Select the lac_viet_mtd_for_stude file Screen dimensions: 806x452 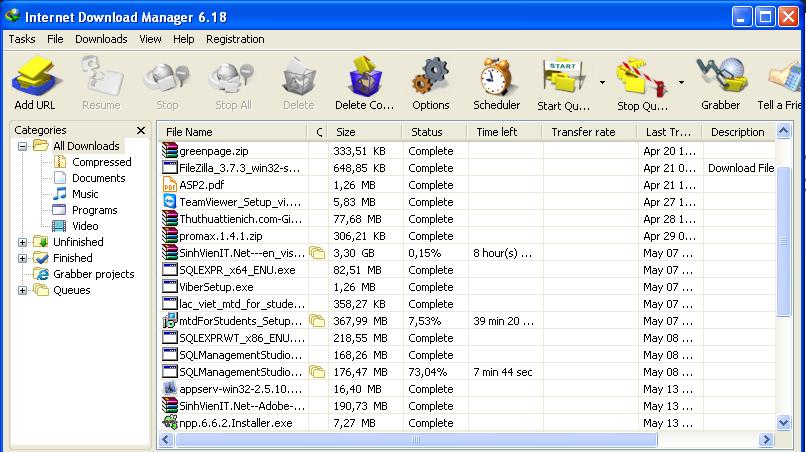tap(242, 304)
